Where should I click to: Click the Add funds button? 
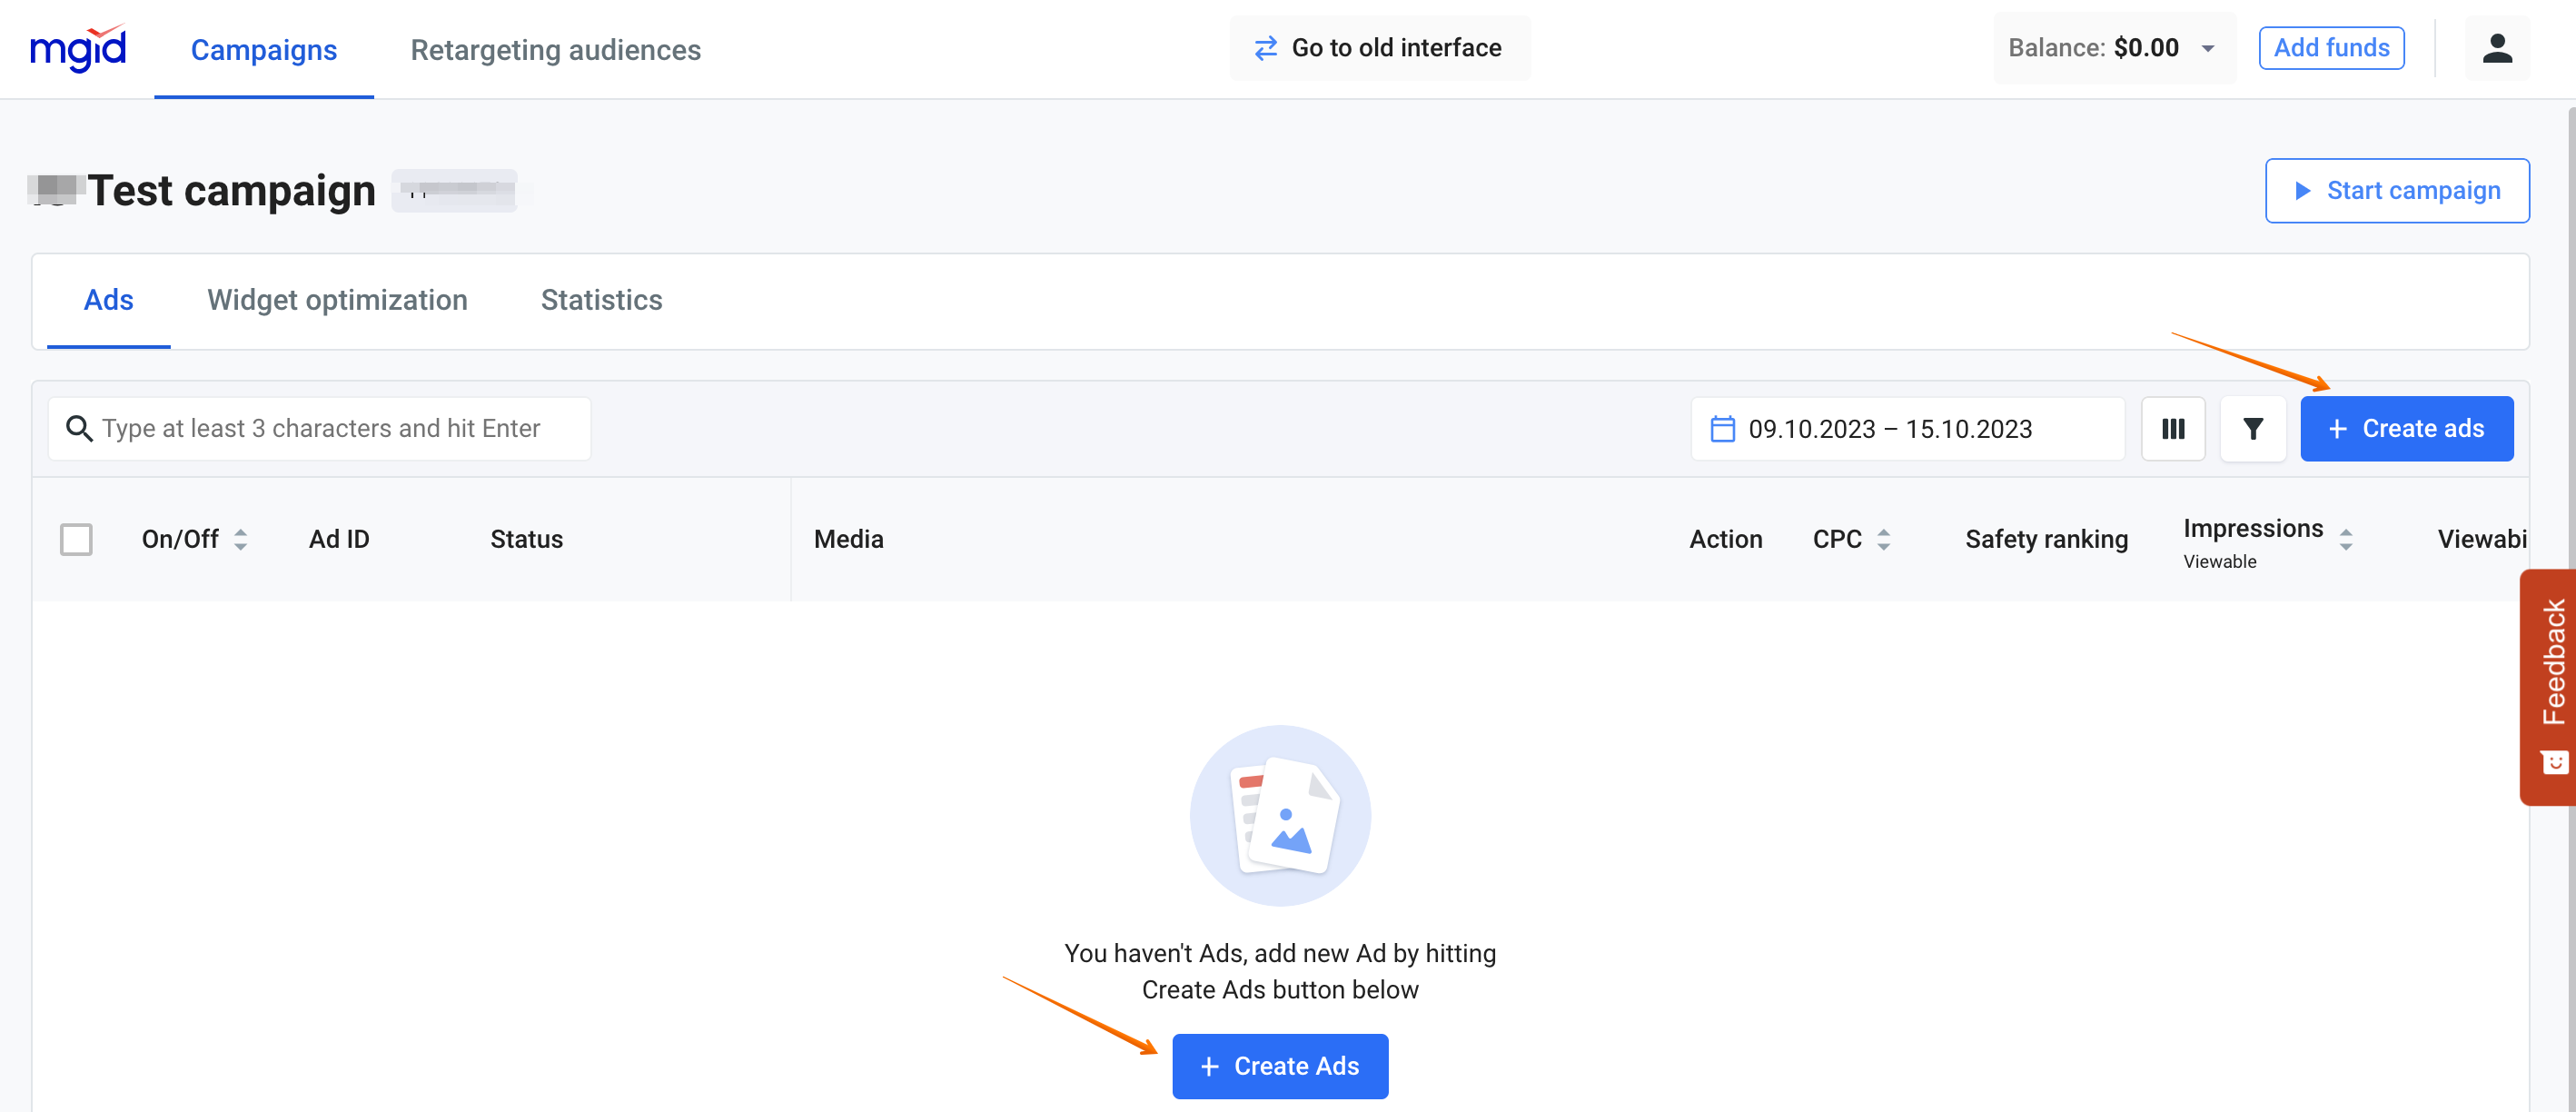pos(2330,48)
